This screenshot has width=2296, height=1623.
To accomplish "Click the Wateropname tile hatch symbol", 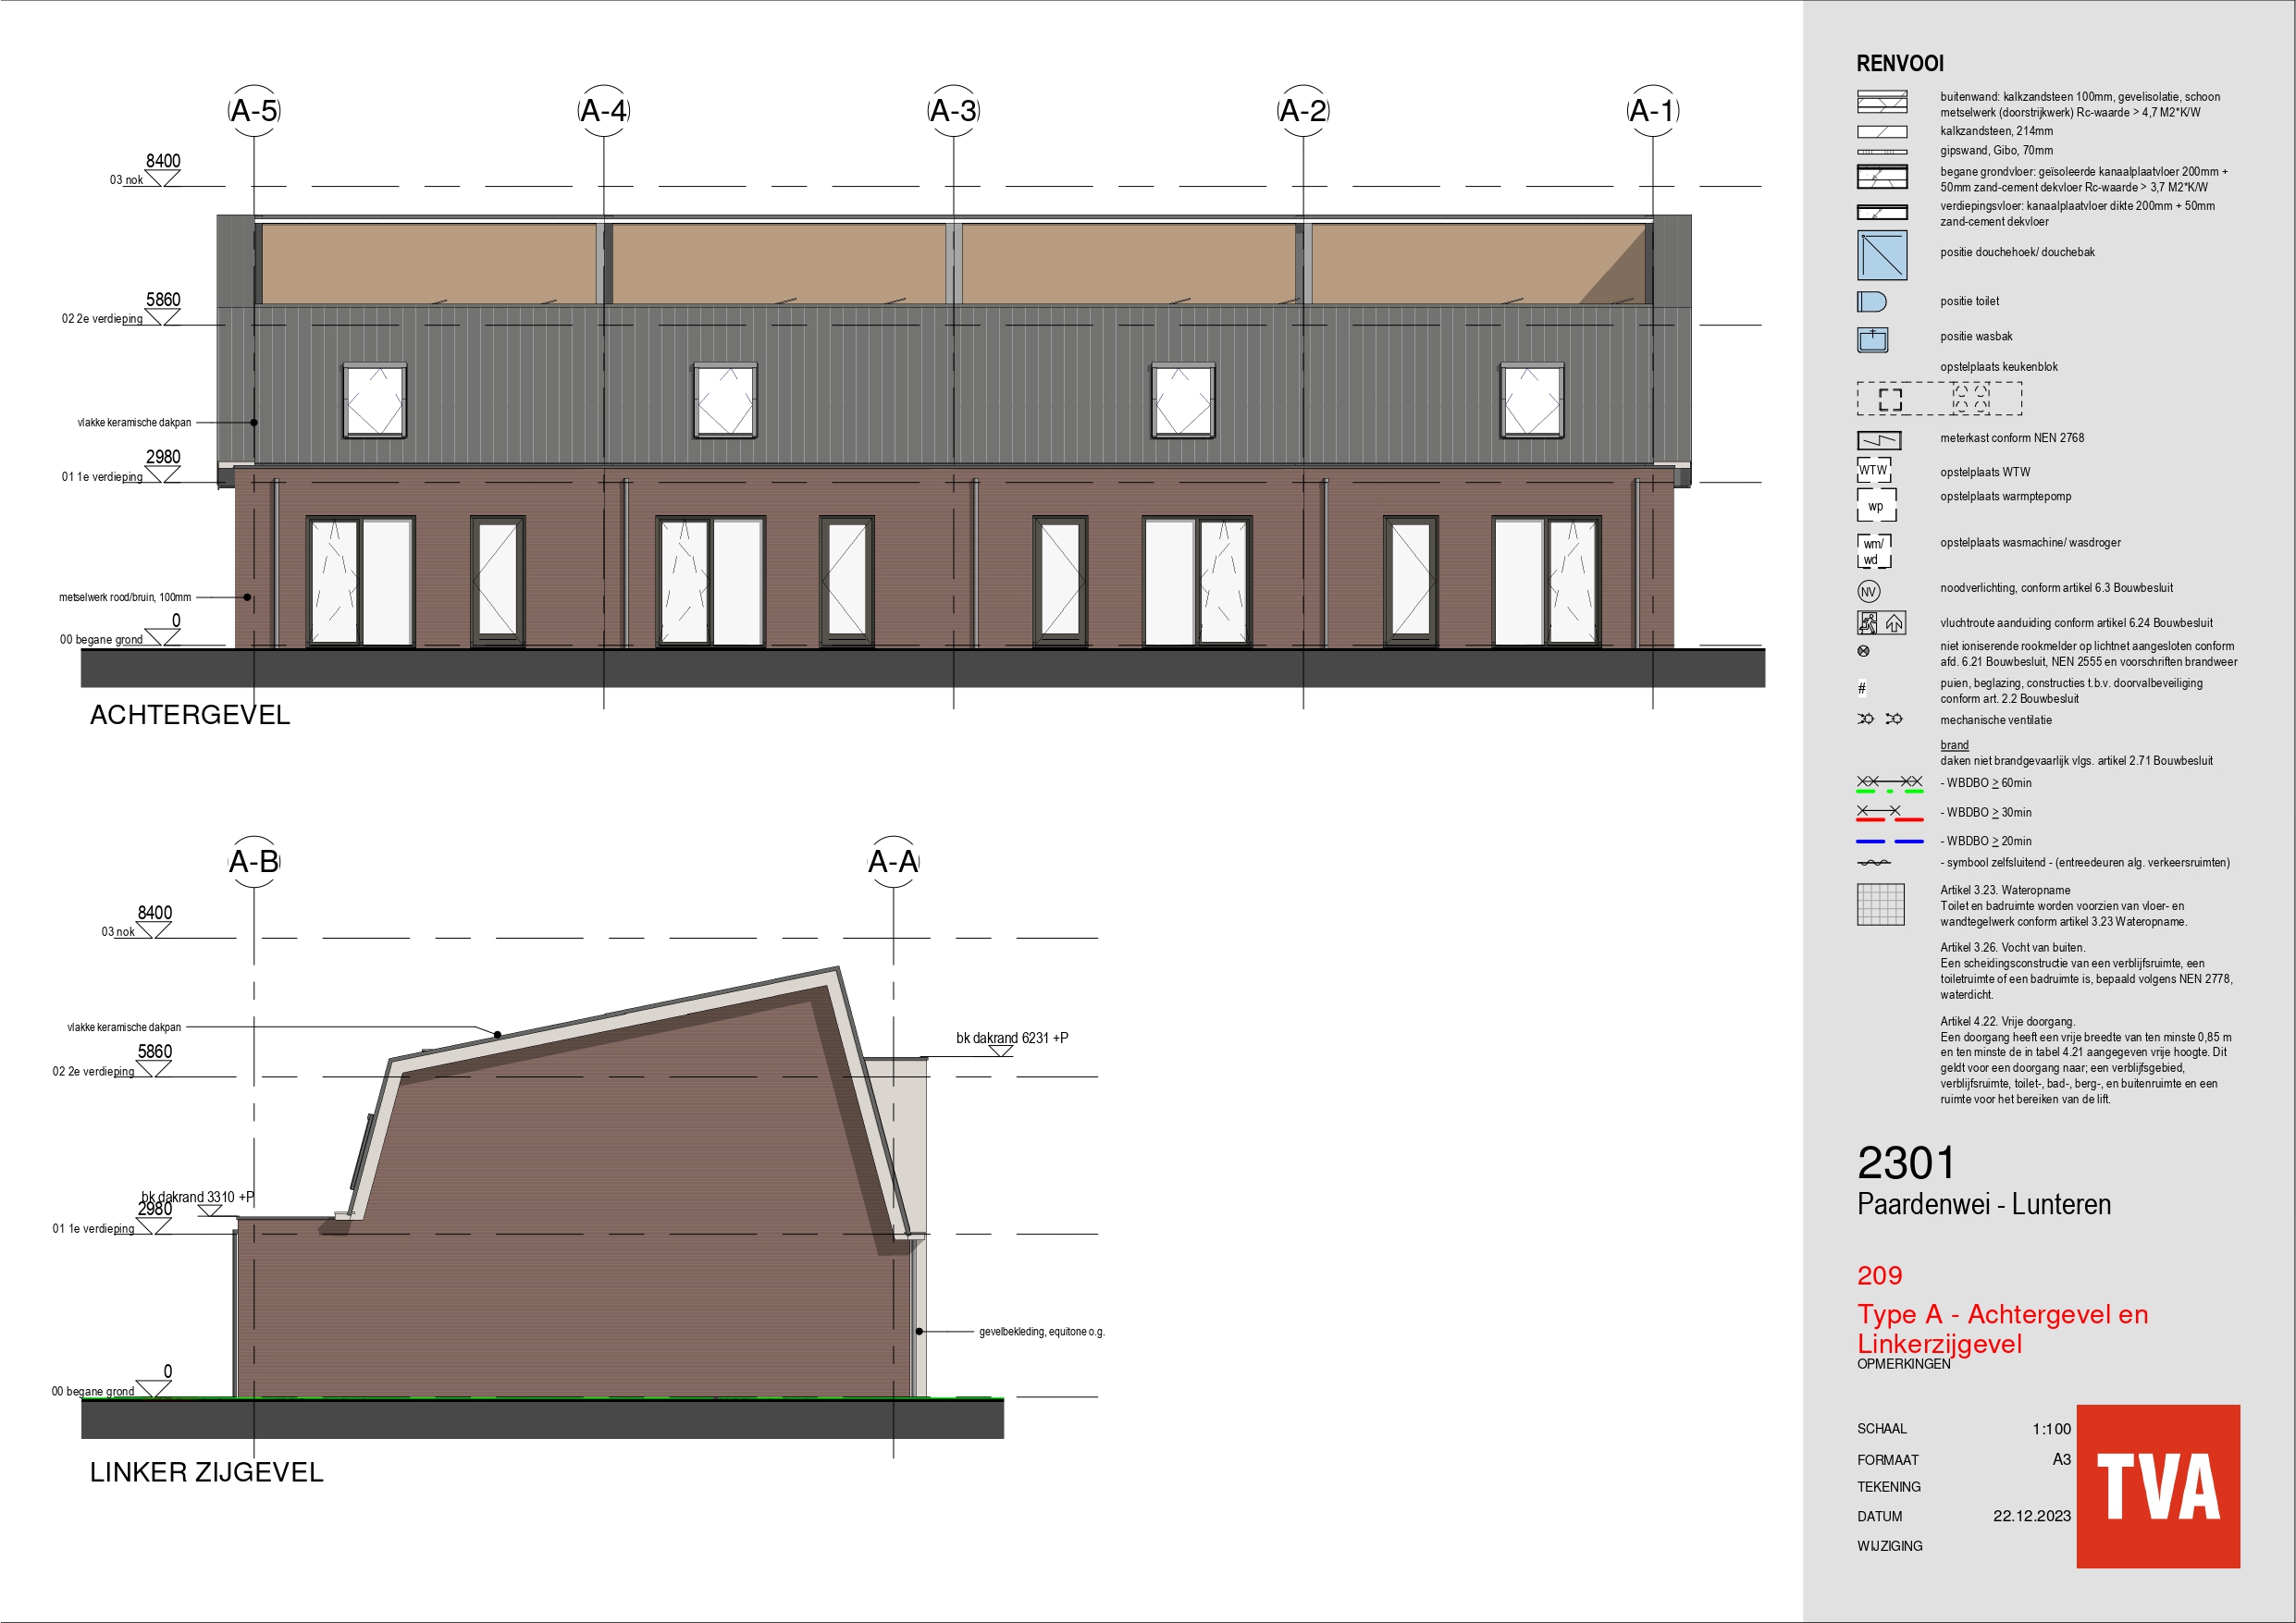I will [1881, 905].
